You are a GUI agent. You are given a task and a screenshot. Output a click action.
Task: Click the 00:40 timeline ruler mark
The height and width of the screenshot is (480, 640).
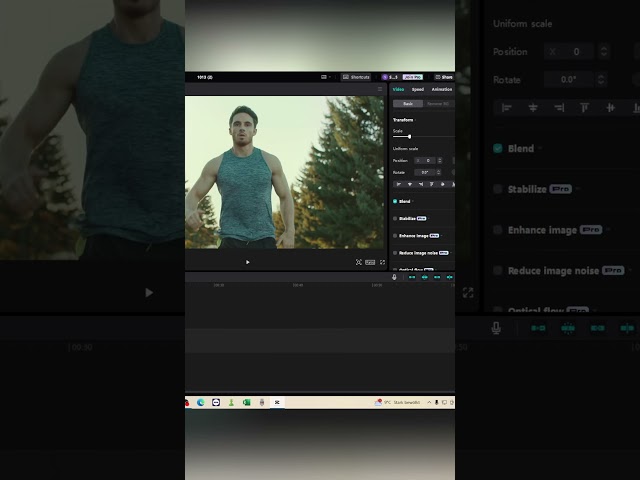(x=298, y=285)
